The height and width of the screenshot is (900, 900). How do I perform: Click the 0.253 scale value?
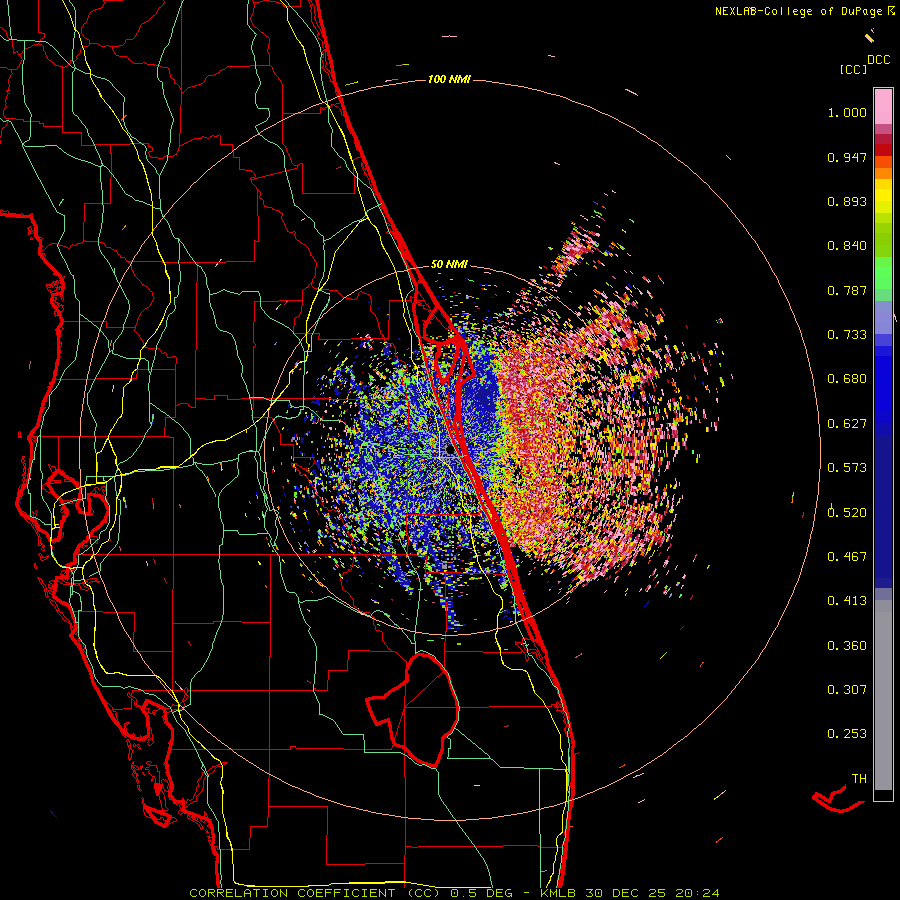coord(847,734)
